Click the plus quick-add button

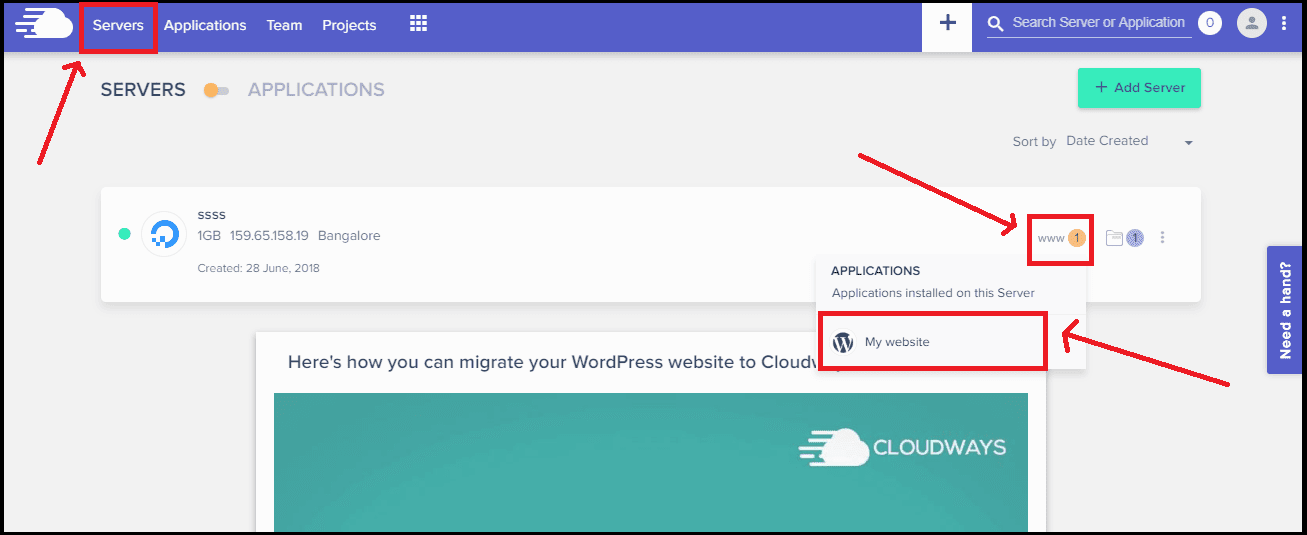(947, 25)
